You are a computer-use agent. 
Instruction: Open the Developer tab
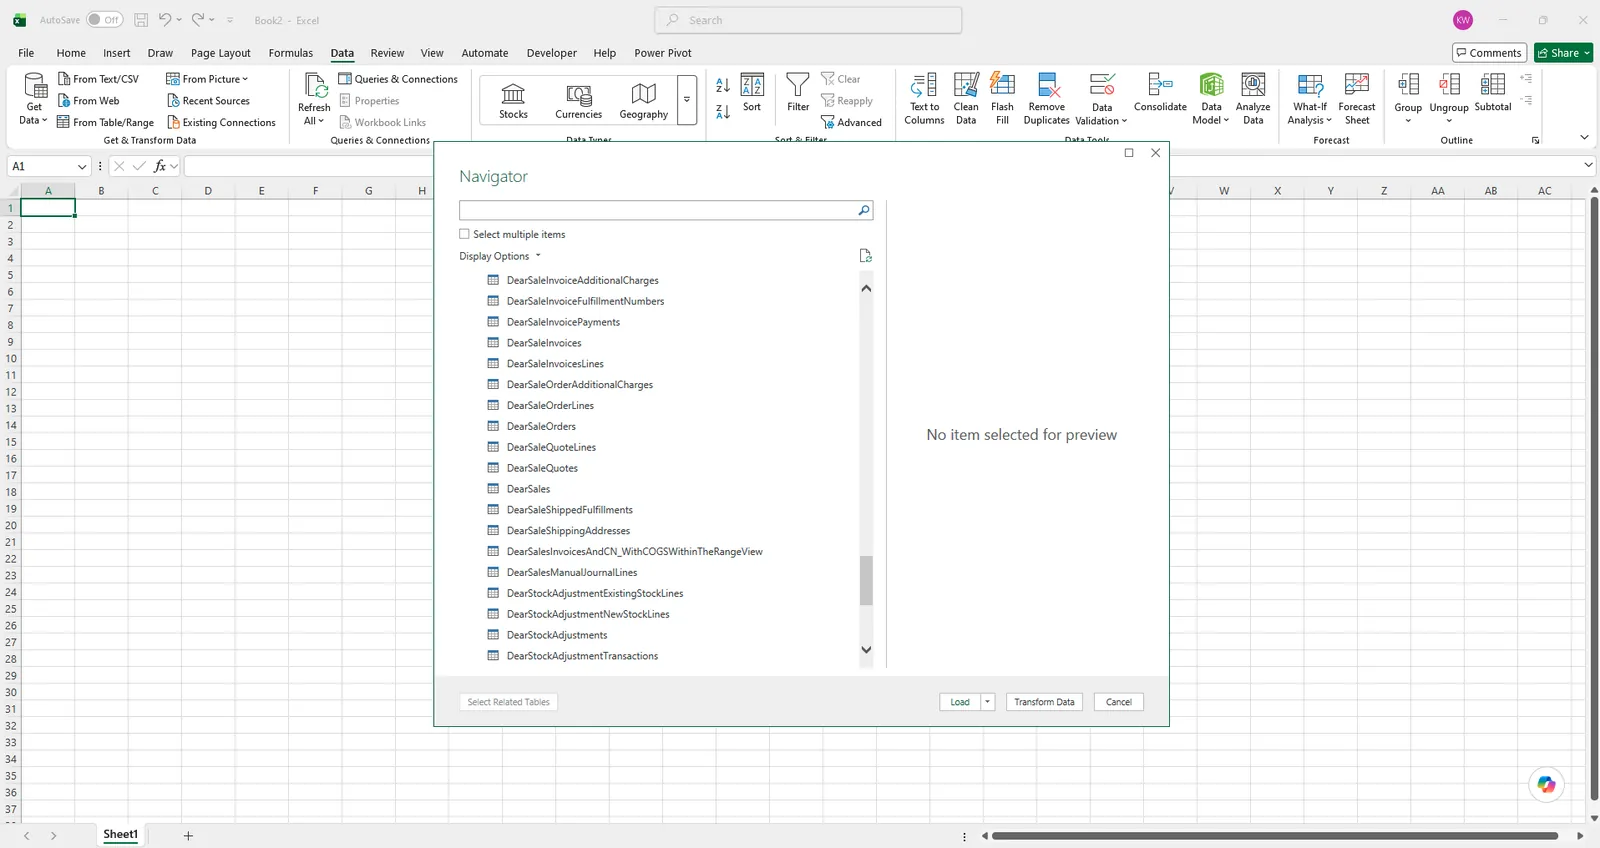coord(551,53)
